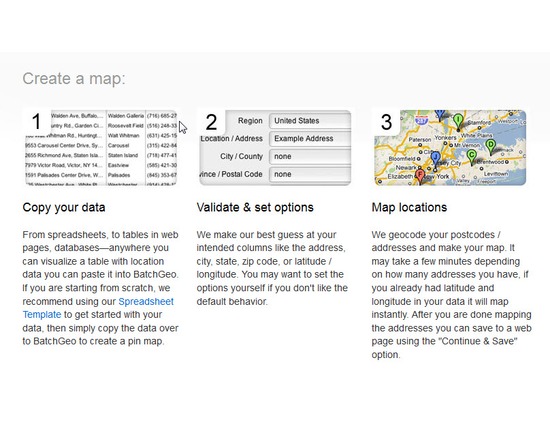550x440 pixels.
Task: Click the 'Staten Island' name cell
Action: tap(123, 155)
